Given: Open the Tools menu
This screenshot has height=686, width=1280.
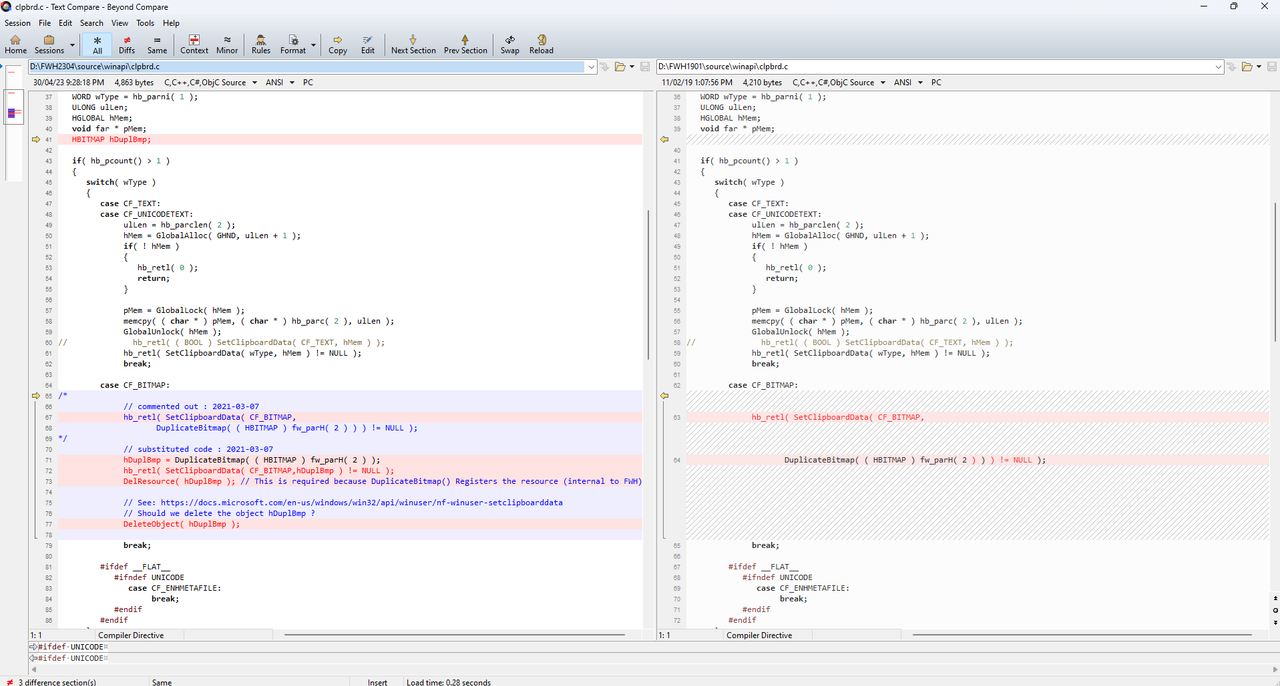Looking at the screenshot, I should (145, 22).
